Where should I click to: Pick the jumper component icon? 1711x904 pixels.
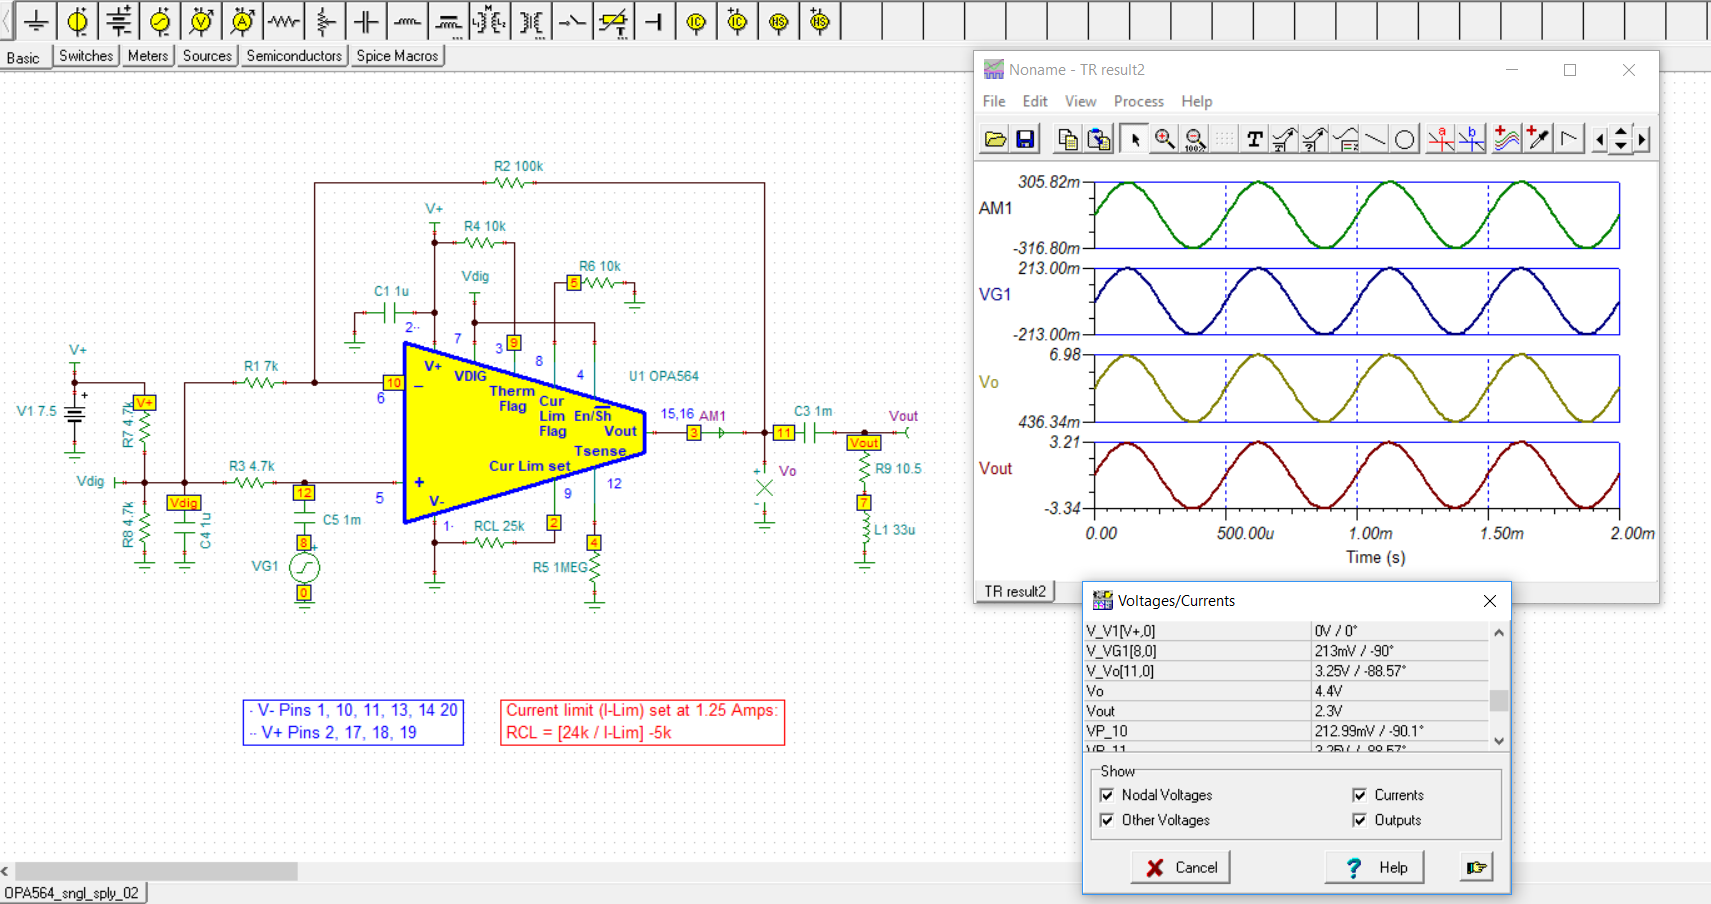pyautogui.click(x=655, y=21)
